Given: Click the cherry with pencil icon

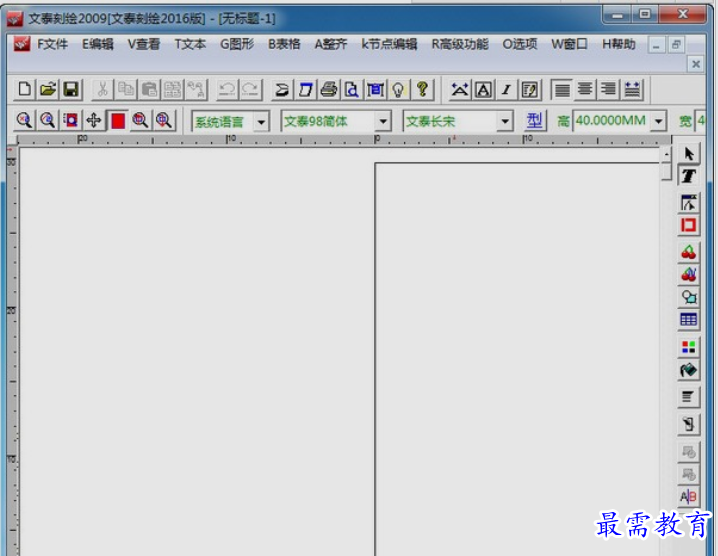Looking at the screenshot, I should [688, 274].
